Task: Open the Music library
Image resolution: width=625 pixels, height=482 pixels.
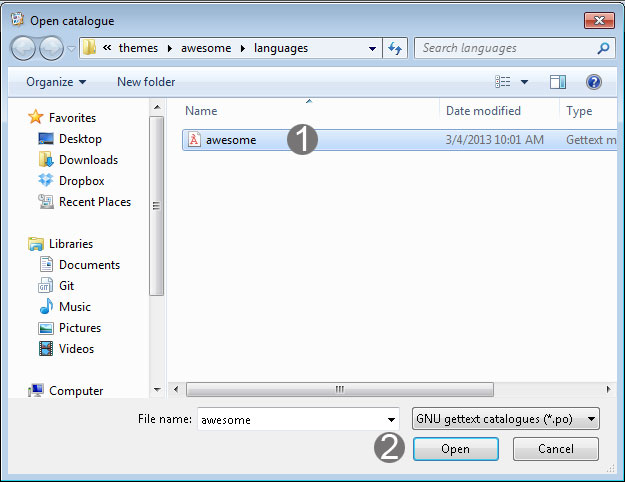Action: tap(74, 307)
